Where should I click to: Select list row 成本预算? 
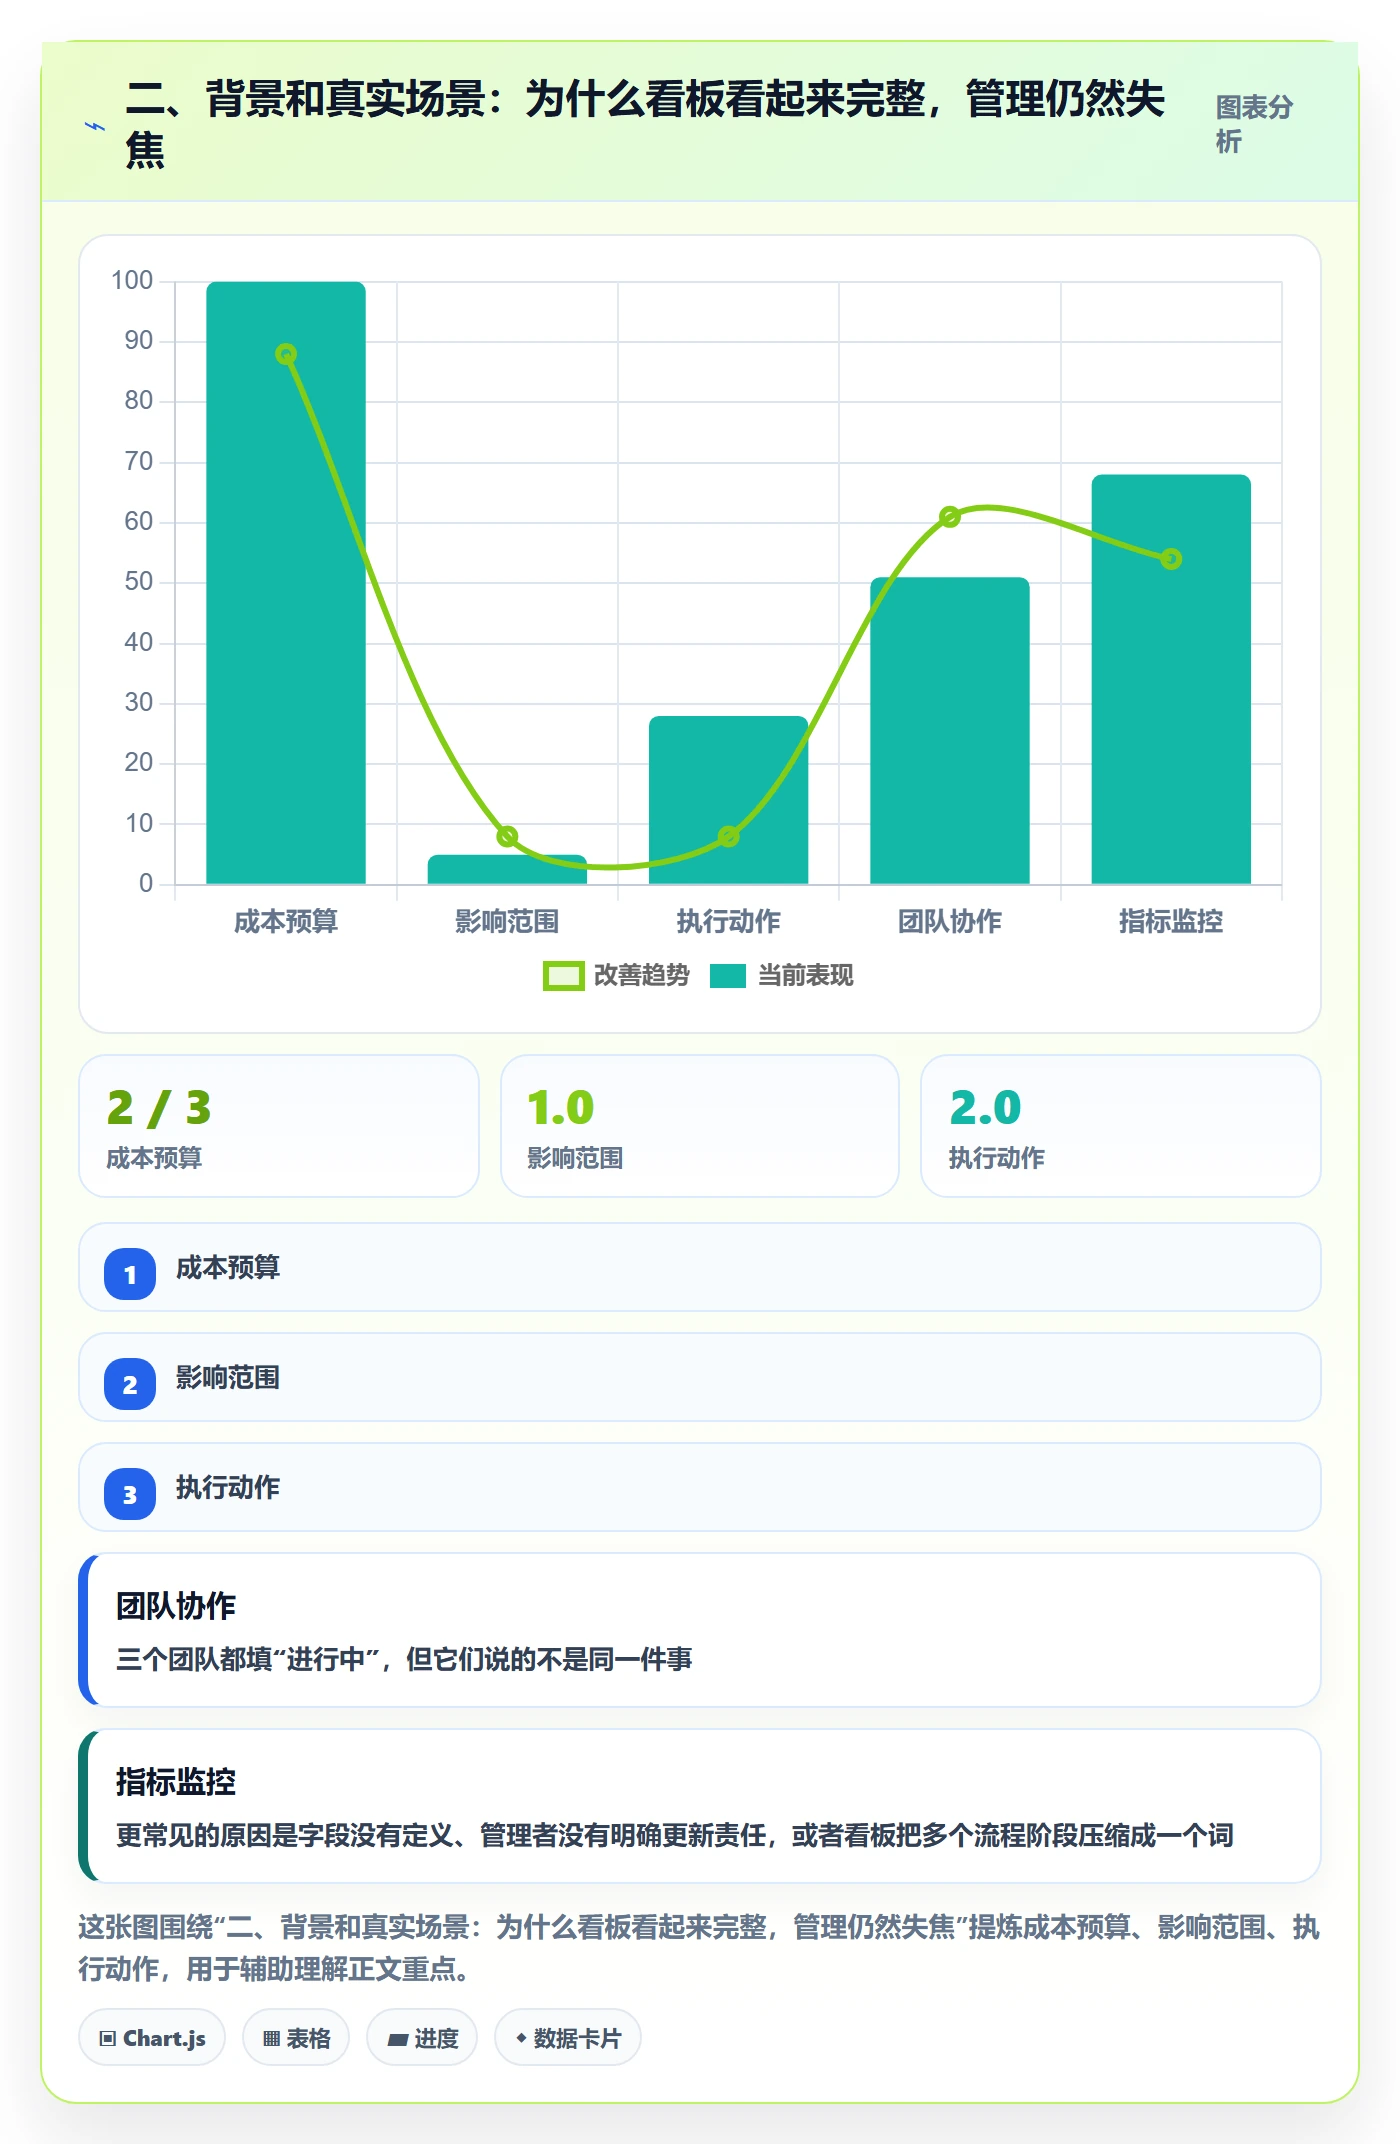[700, 1267]
